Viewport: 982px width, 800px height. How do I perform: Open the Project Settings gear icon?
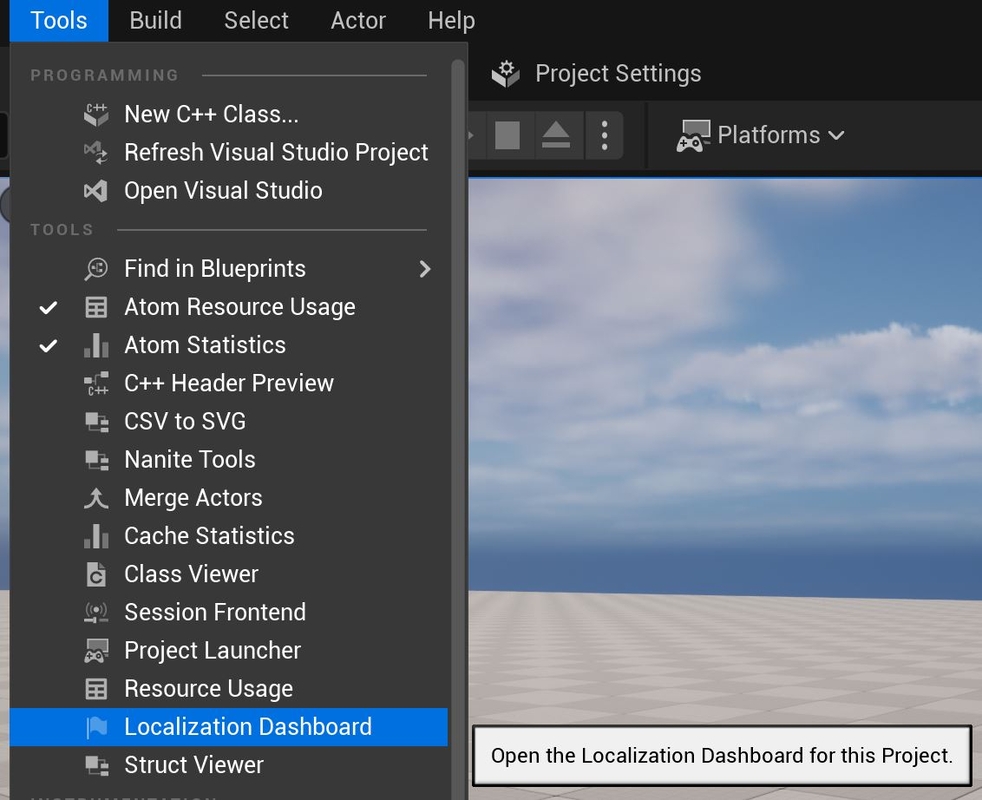(506, 72)
